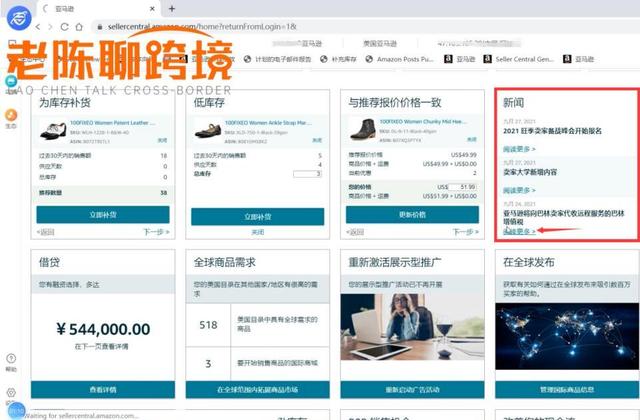Open headline about 巴林增值税

564,217
